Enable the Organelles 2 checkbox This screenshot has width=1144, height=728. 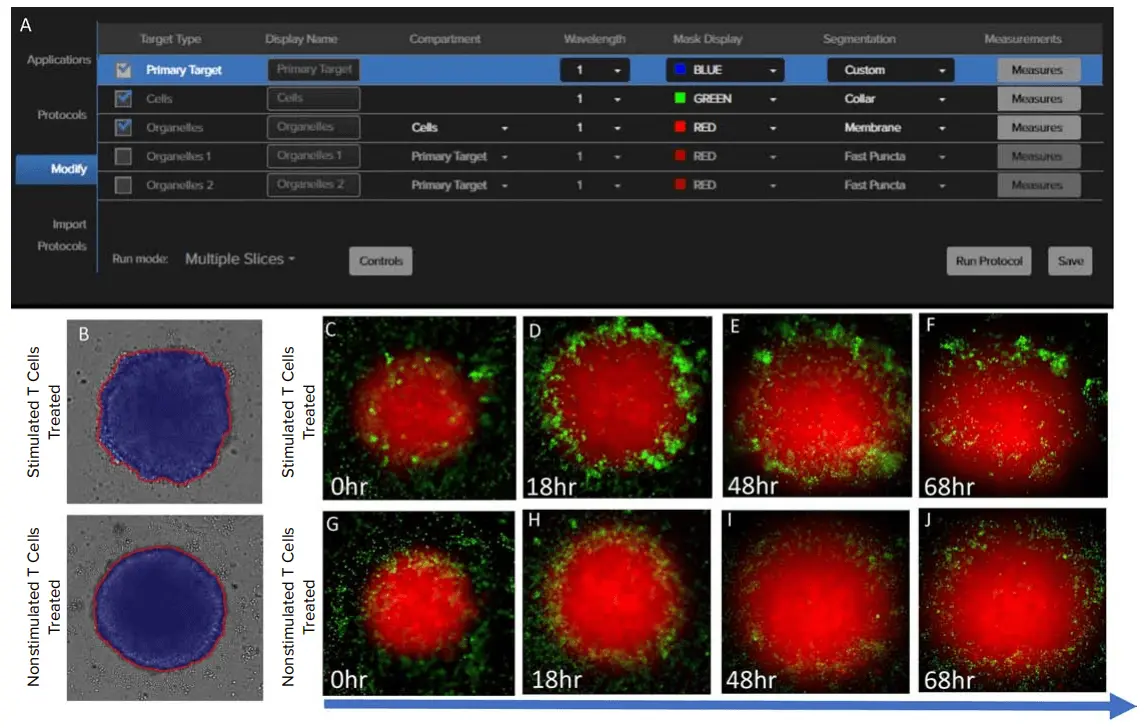tap(123, 185)
